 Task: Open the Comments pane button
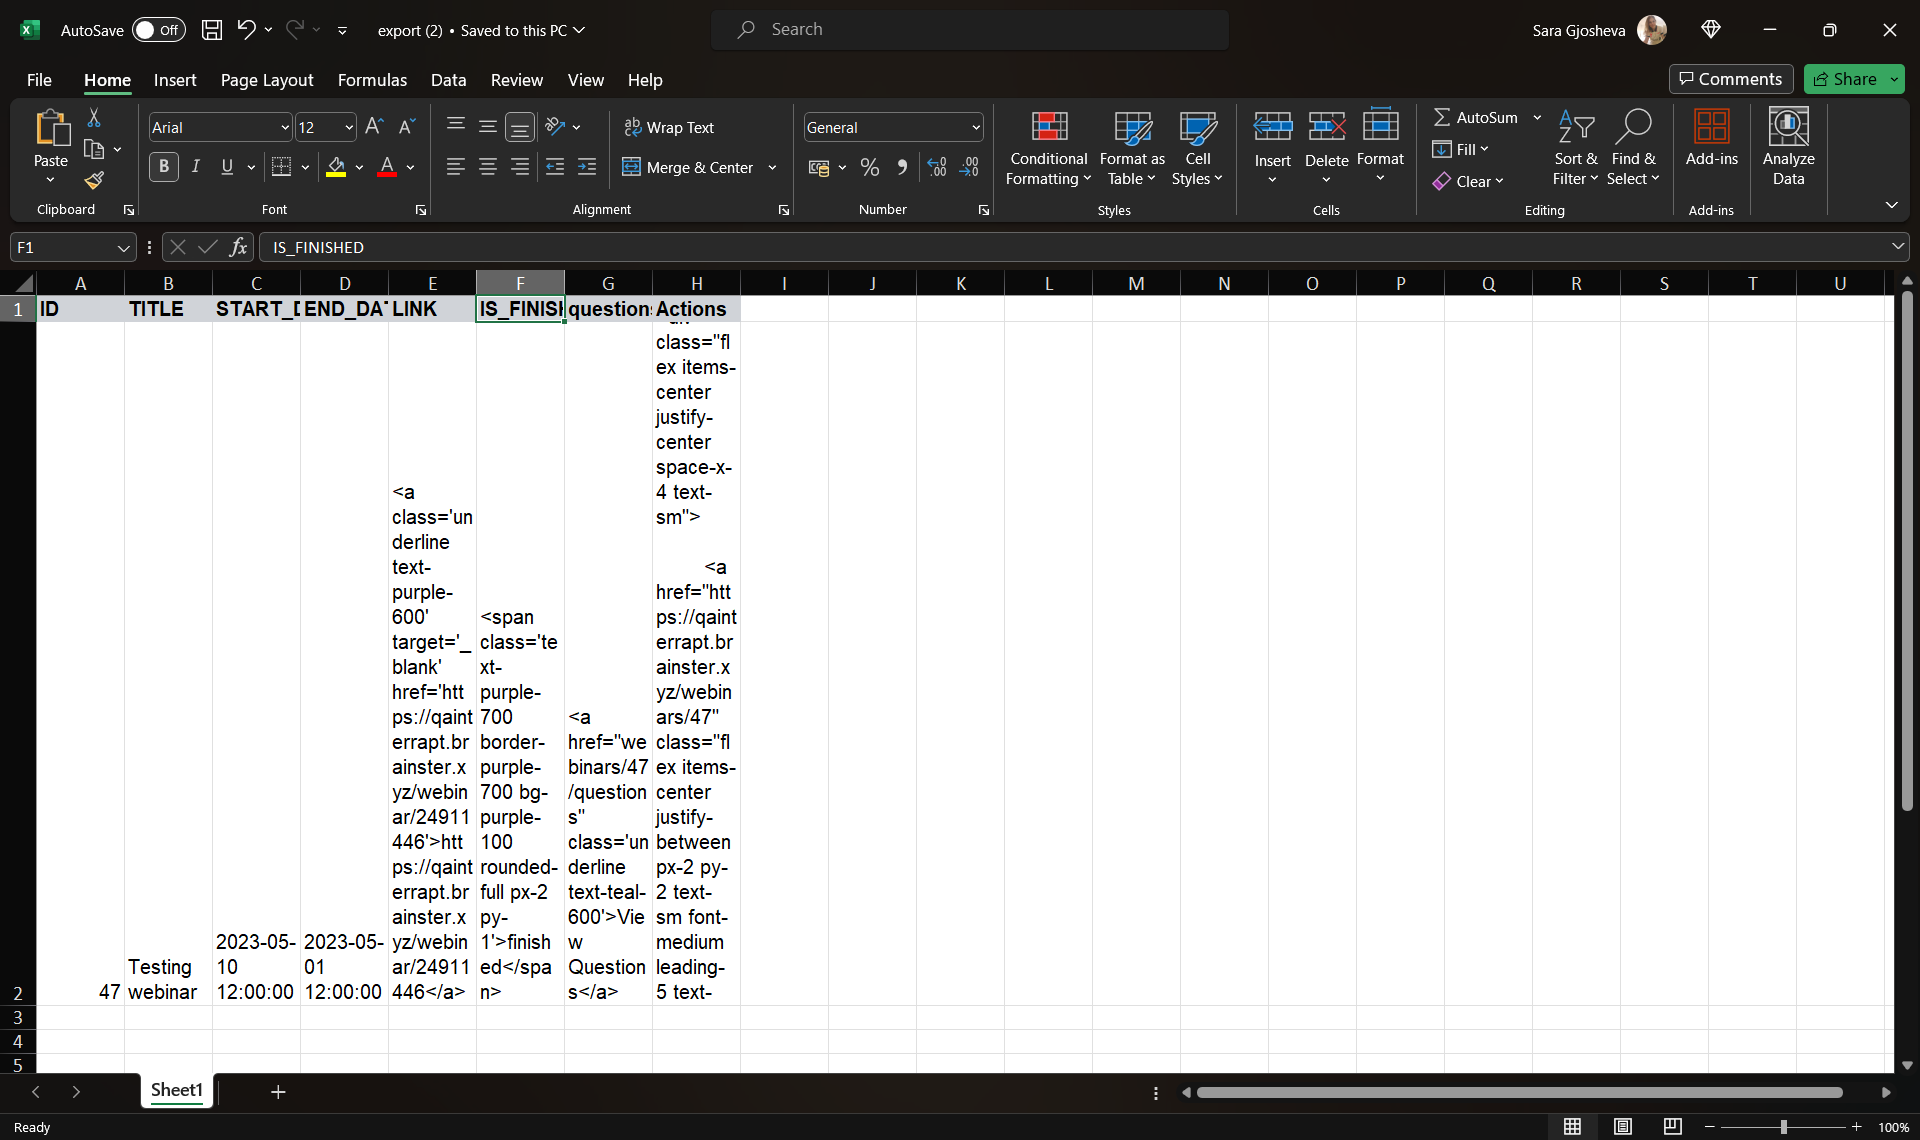(x=1730, y=79)
